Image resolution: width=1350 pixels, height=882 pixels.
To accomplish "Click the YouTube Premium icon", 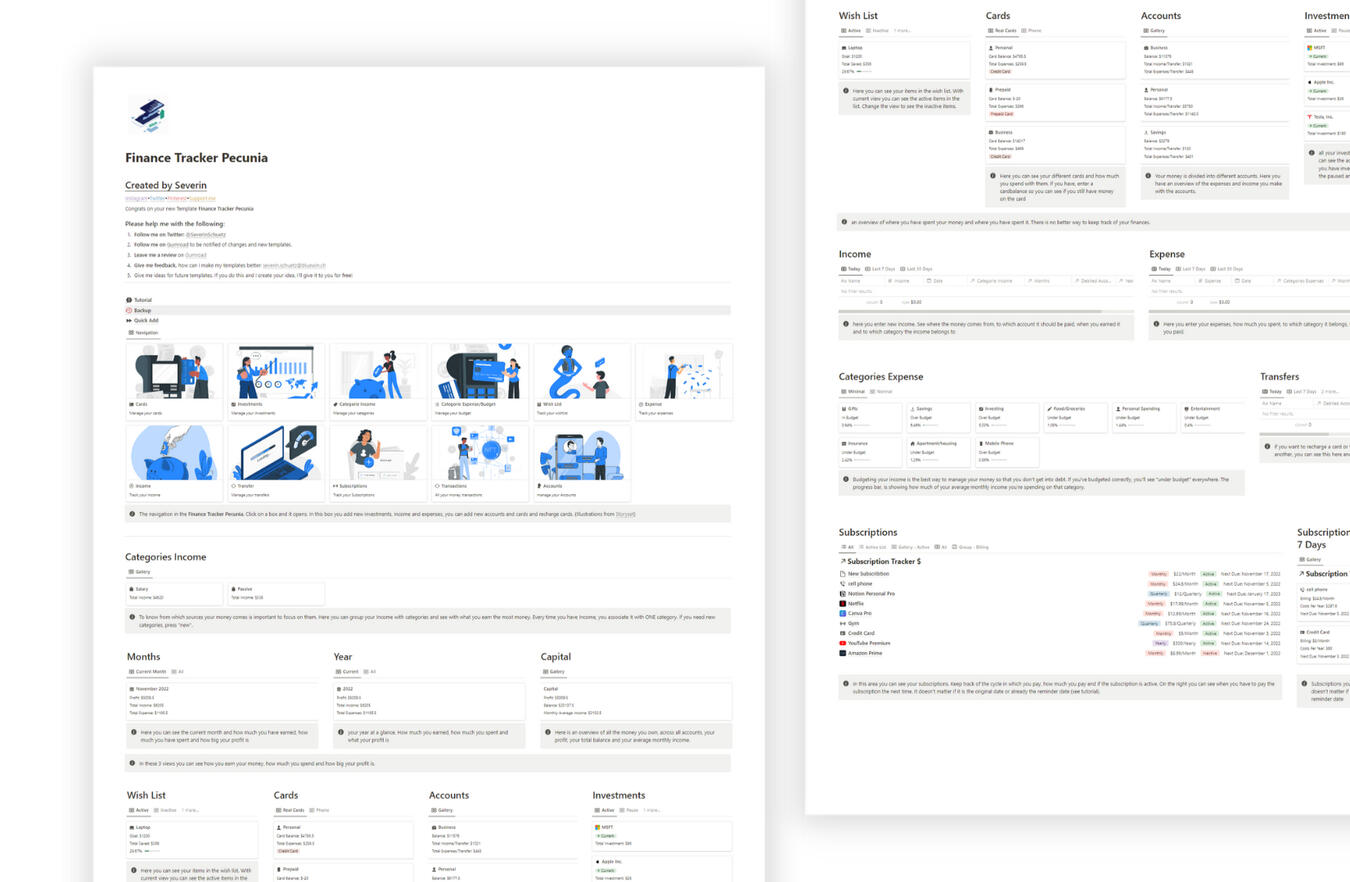I will coord(843,643).
